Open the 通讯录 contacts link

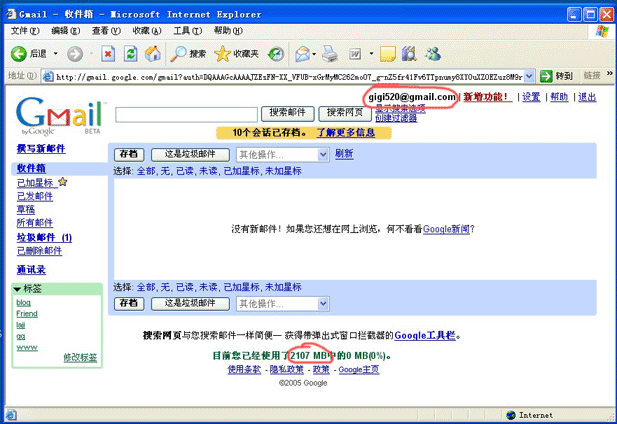tap(31, 270)
